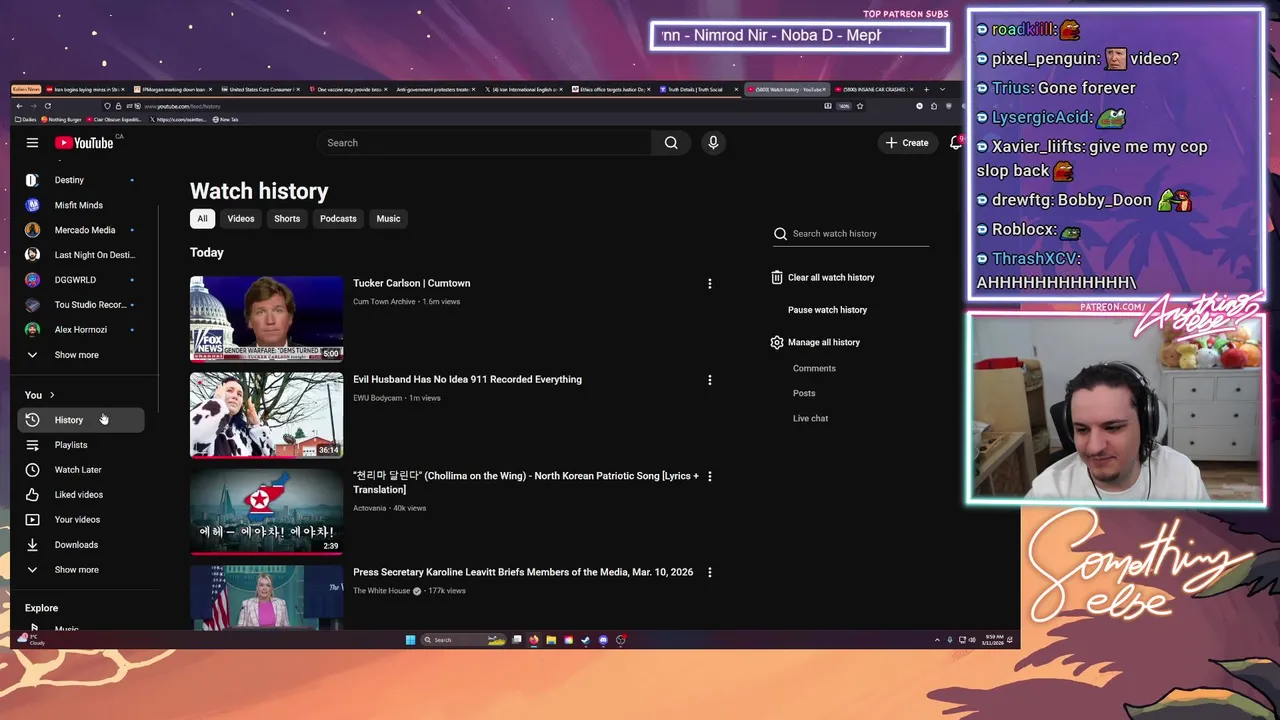The height and width of the screenshot is (720, 1280).
Task: Open the YouTube guide hamburger menu
Action: [x=32, y=143]
